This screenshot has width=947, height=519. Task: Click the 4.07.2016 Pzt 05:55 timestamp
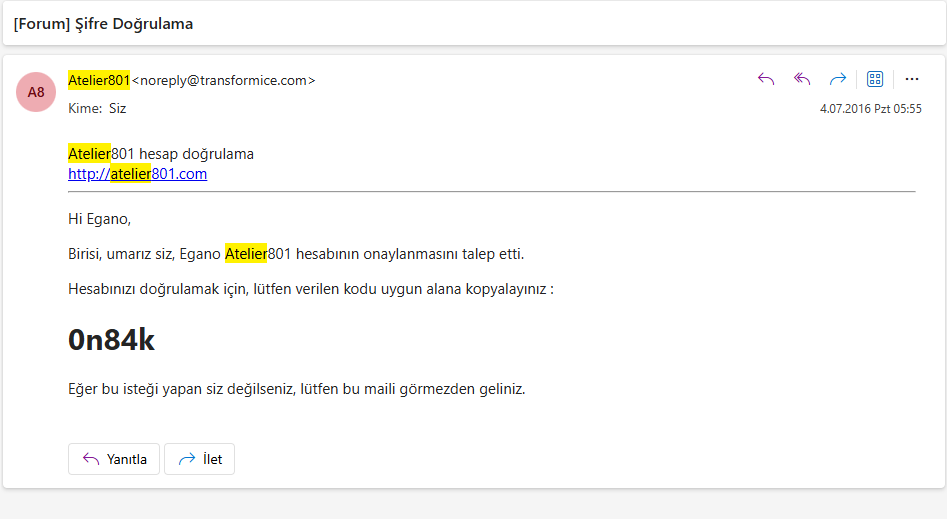tap(870, 109)
